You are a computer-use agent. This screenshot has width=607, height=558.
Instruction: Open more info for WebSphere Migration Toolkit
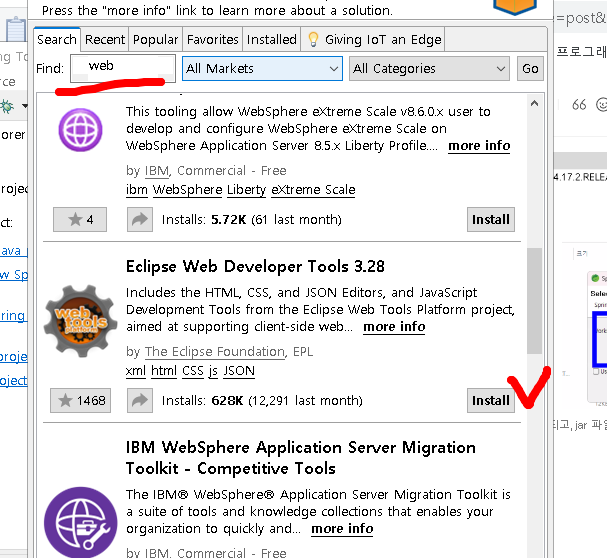342,529
